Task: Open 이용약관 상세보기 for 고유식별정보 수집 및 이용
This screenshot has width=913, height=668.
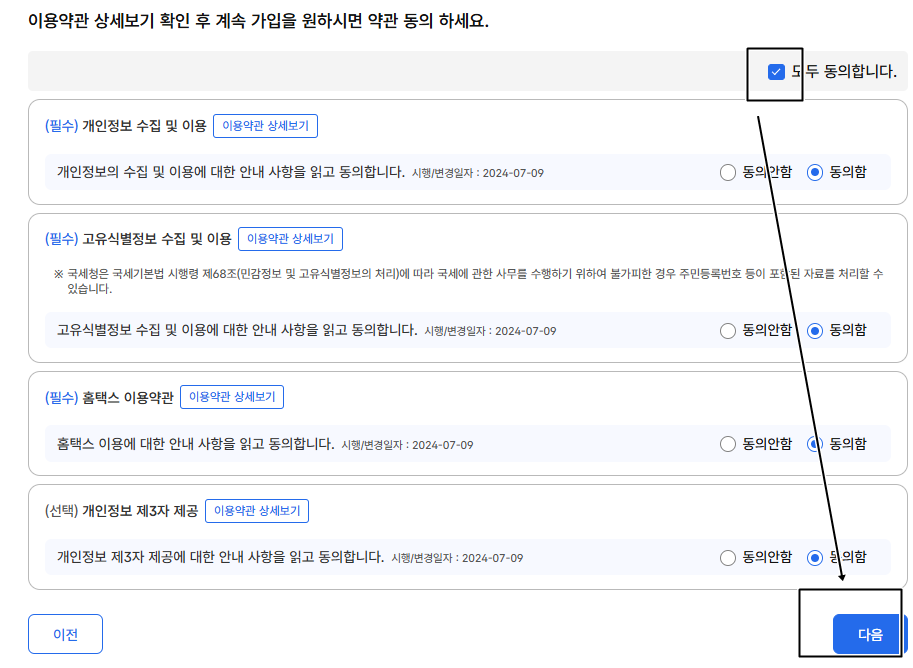Action: [x=292, y=238]
